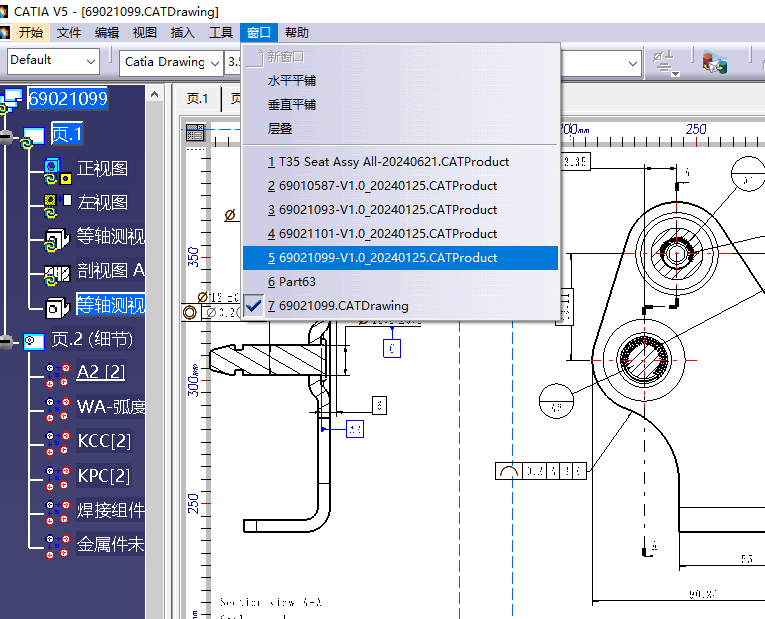Open the Catia Drawing font dropdown
The width and height of the screenshot is (765, 619).
[x=215, y=63]
